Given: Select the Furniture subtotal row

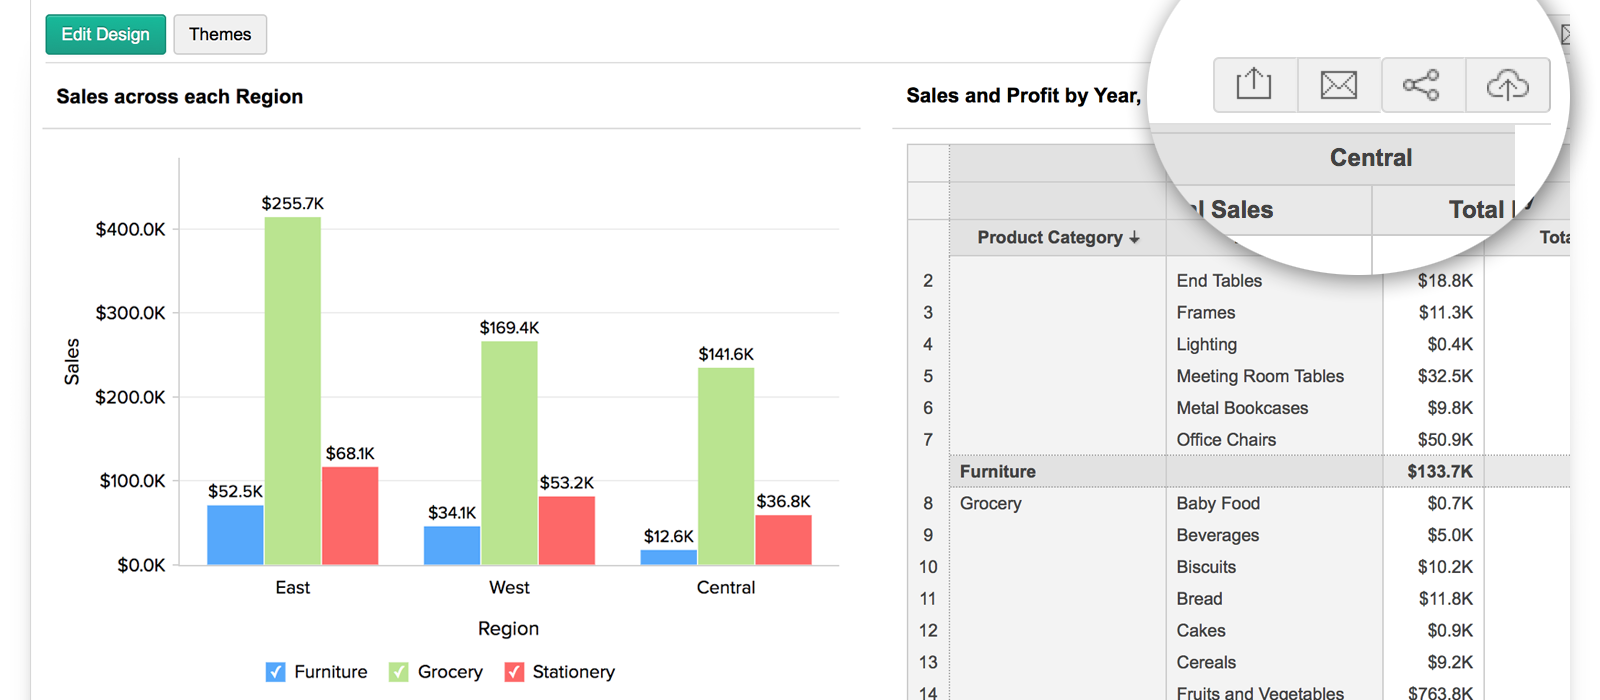Looking at the screenshot, I should [x=998, y=471].
